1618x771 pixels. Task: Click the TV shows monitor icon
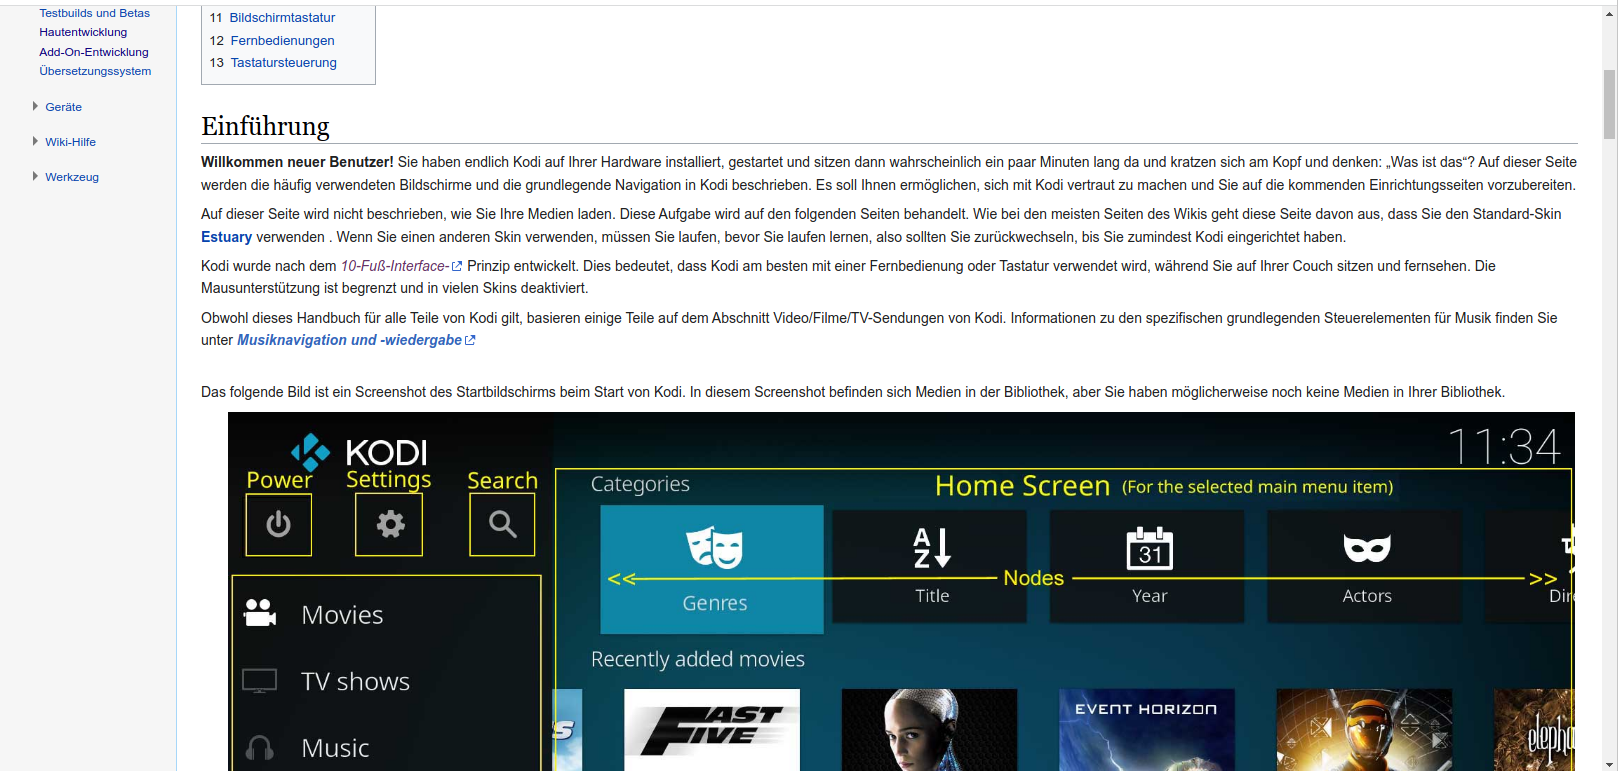[x=260, y=681]
